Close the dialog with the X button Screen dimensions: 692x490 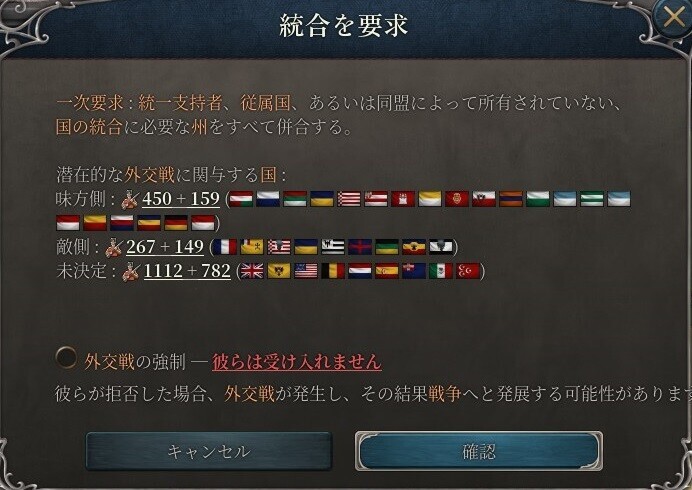674,18
